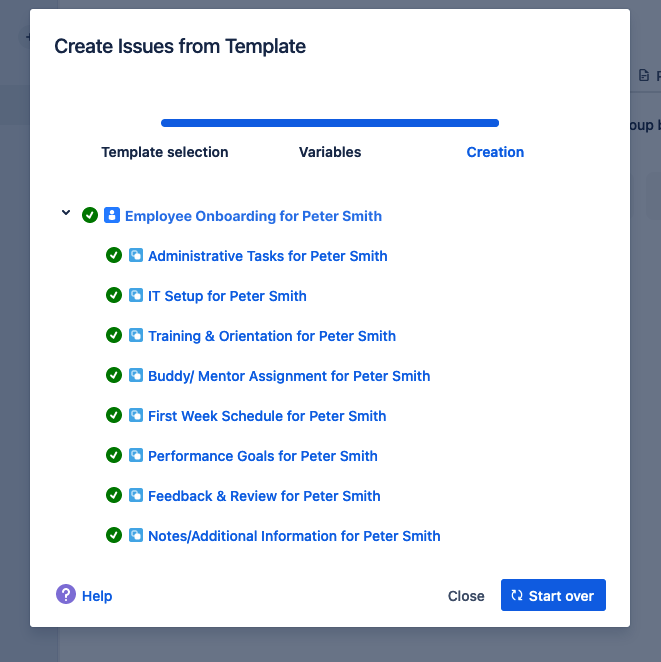This screenshot has width=661, height=662.
Task: Go to the Template selection step
Action: click(x=165, y=153)
